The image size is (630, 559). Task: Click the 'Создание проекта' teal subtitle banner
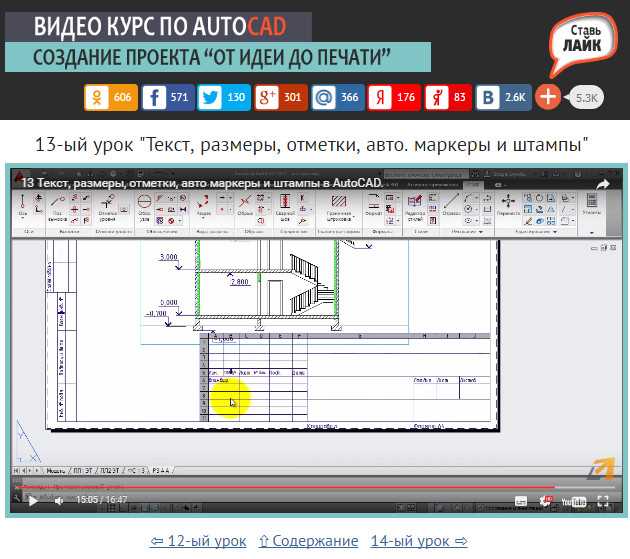point(218,57)
